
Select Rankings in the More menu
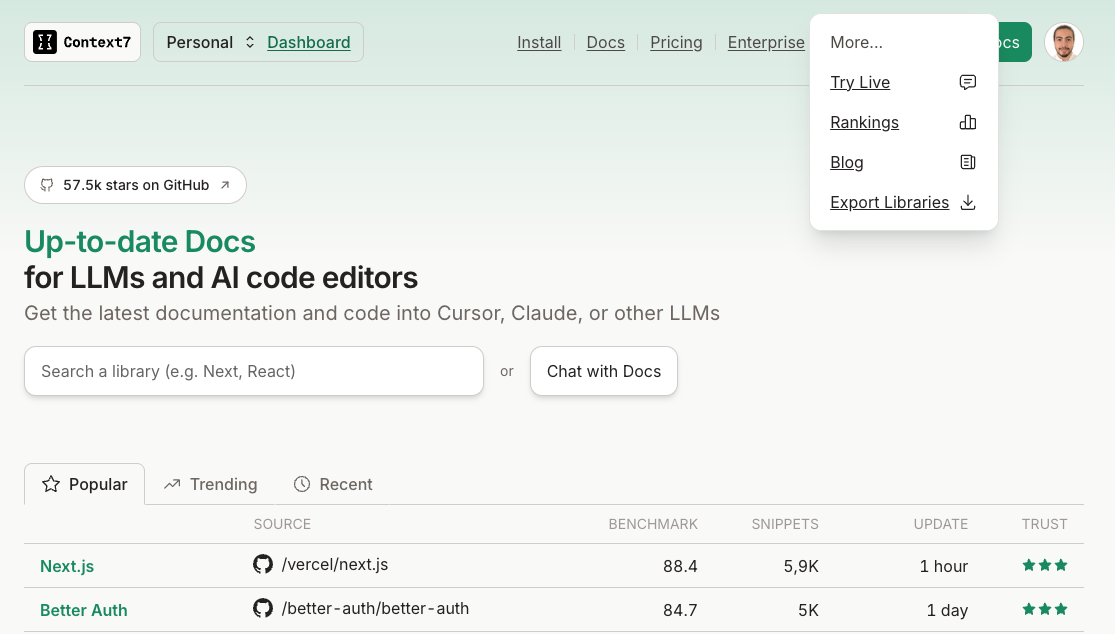864,122
